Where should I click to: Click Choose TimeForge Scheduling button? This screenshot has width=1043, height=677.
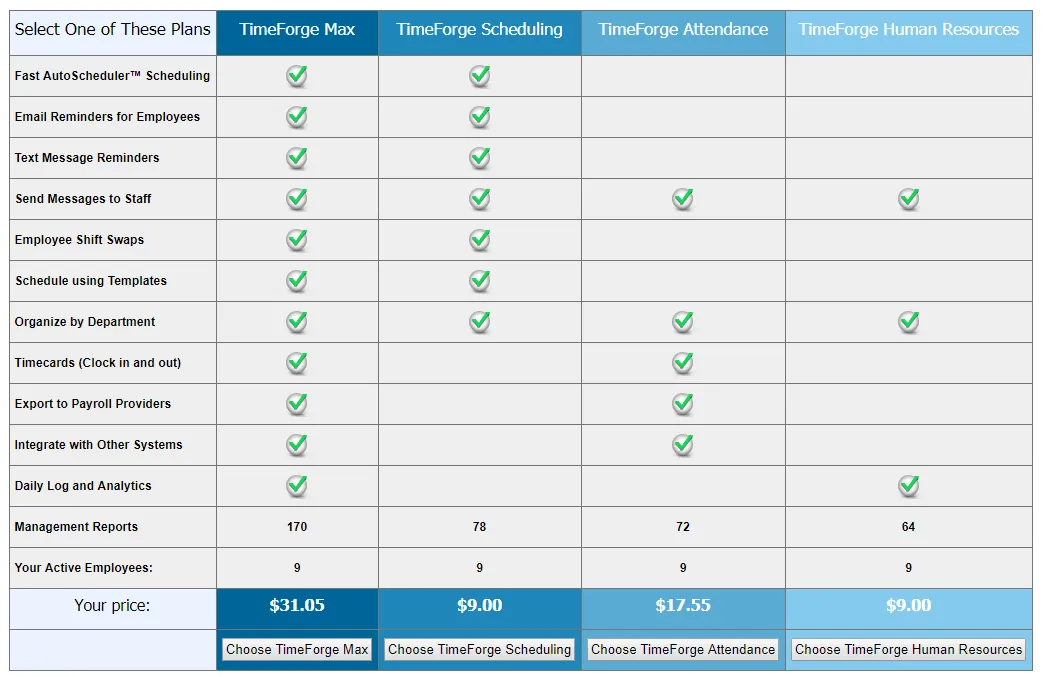479,649
